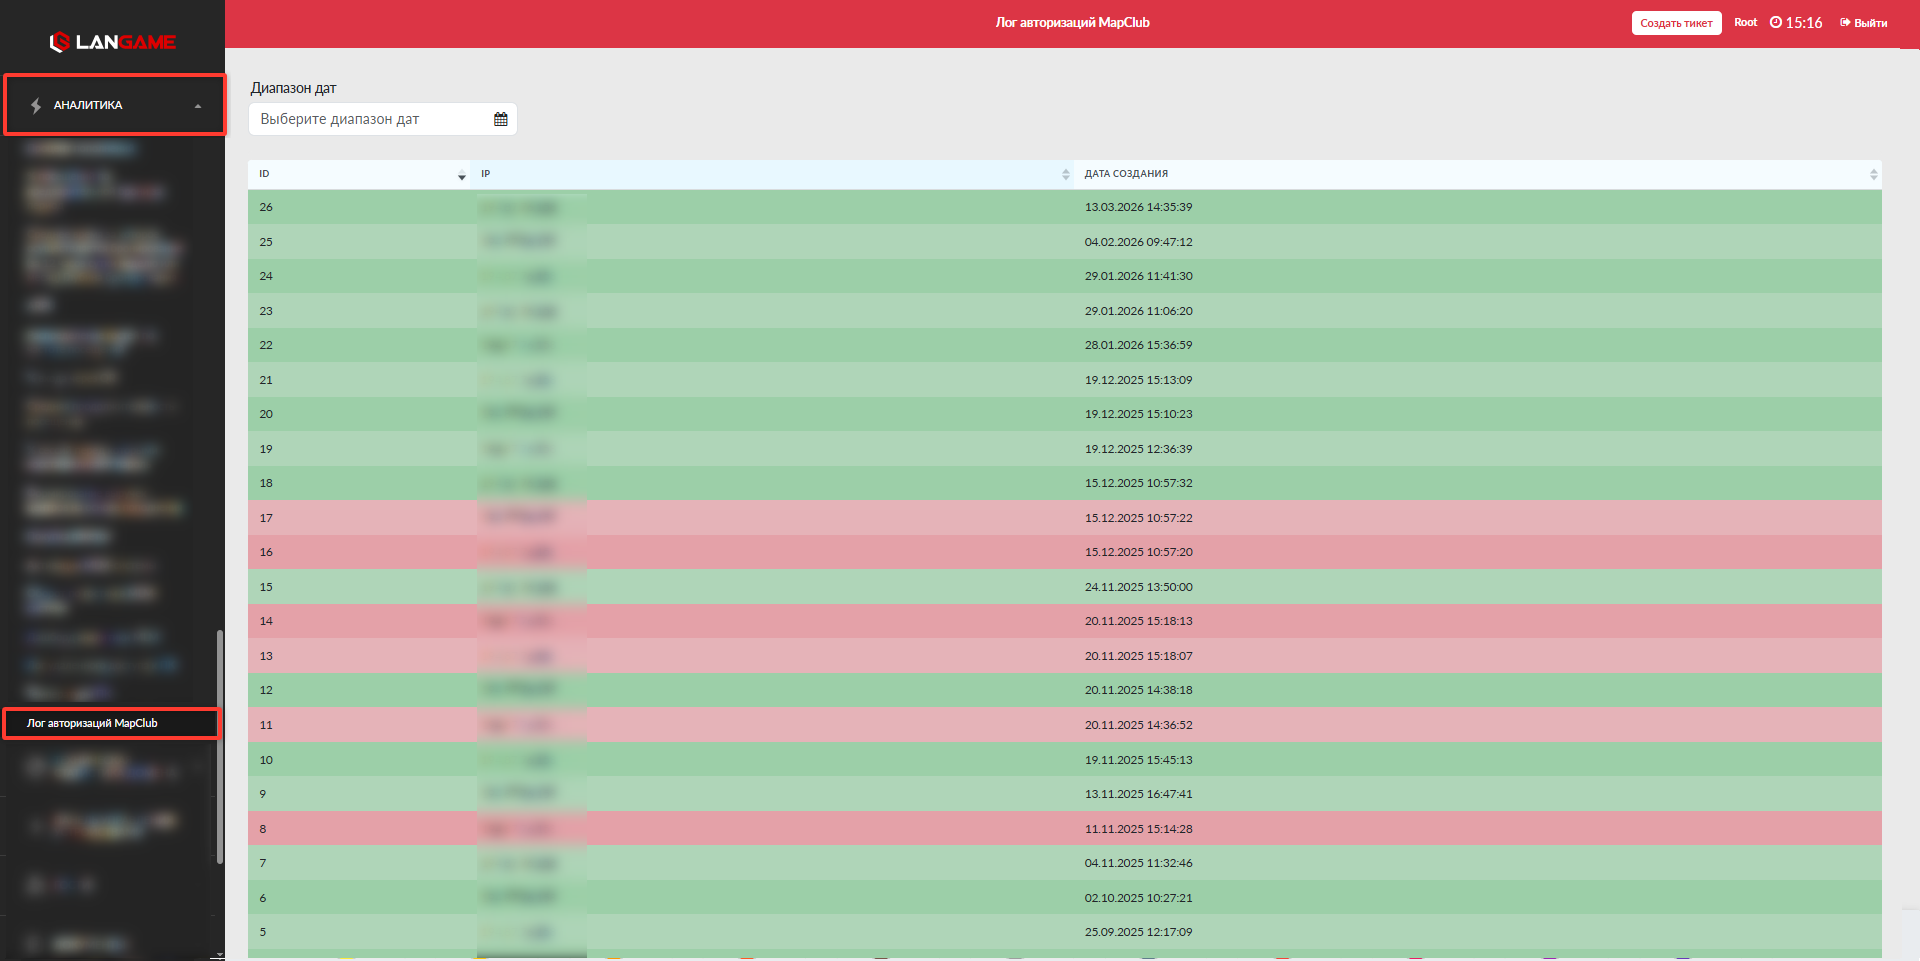Select date 25.09.2025 12:17:09

(1138, 932)
